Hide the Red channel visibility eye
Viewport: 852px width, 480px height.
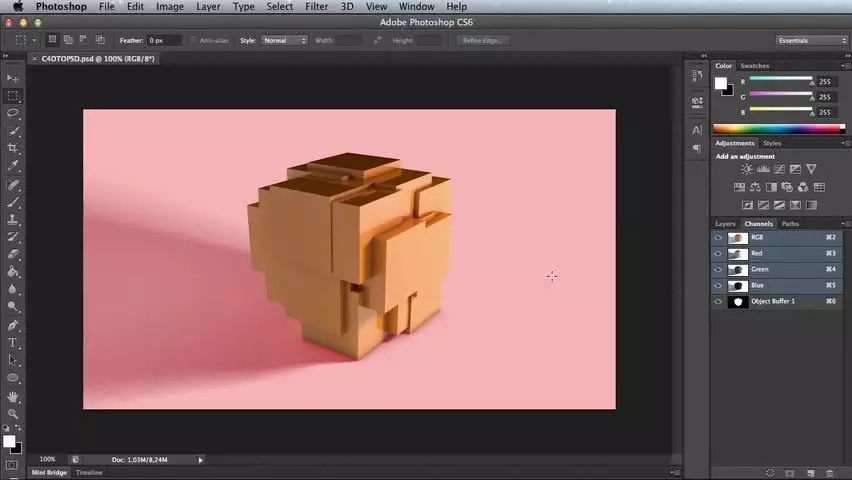tap(718, 253)
